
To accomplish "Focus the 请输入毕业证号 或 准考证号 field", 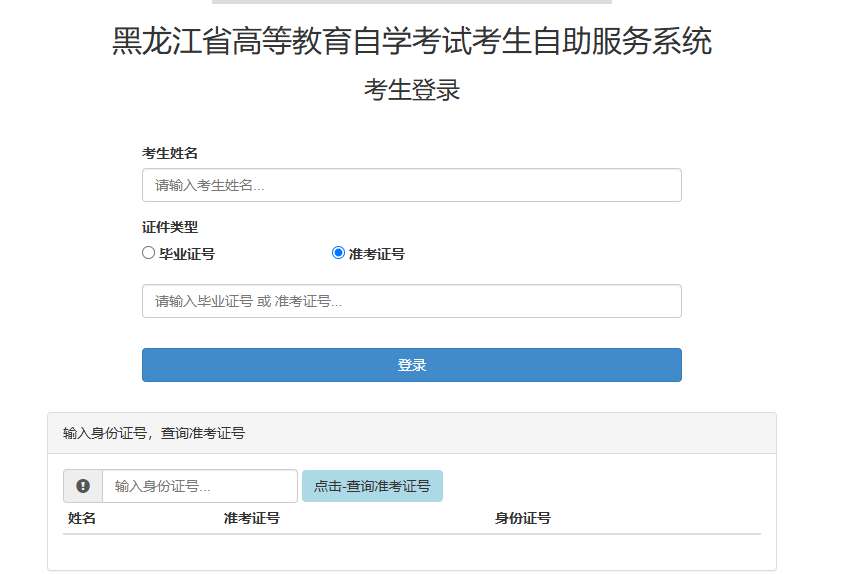I will click(411, 301).
